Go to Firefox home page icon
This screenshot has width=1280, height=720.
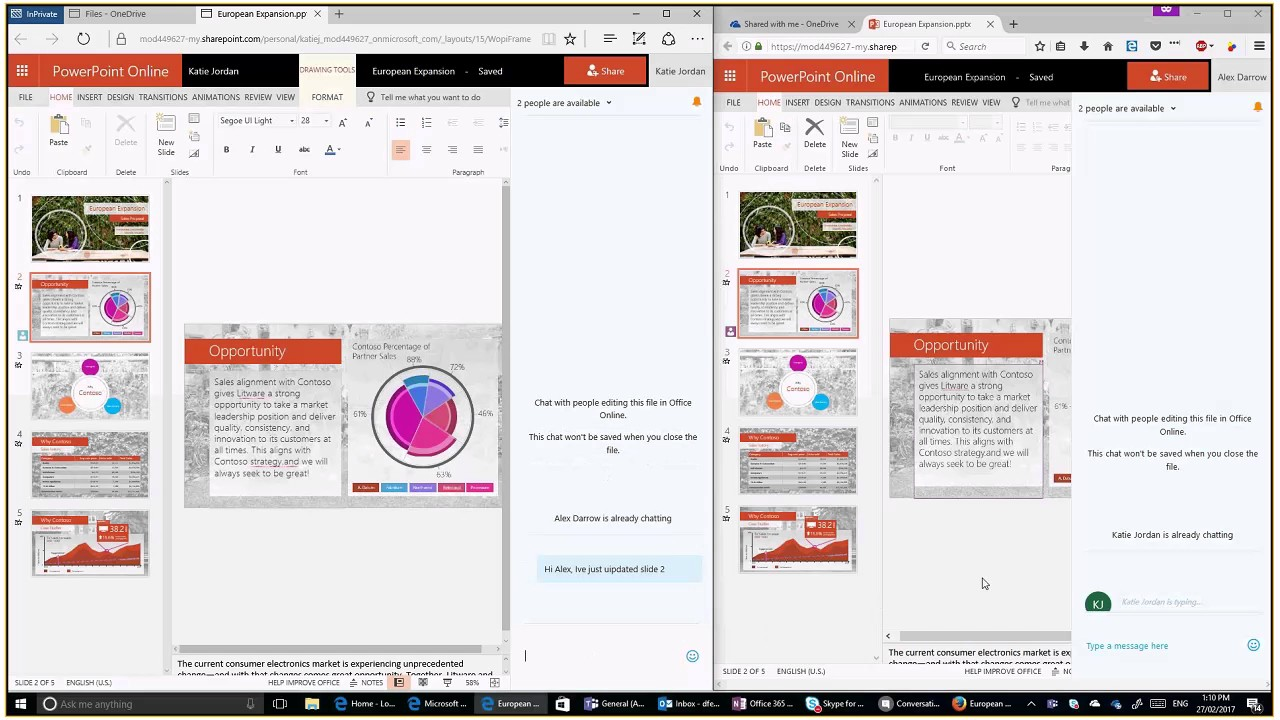[1108, 46]
